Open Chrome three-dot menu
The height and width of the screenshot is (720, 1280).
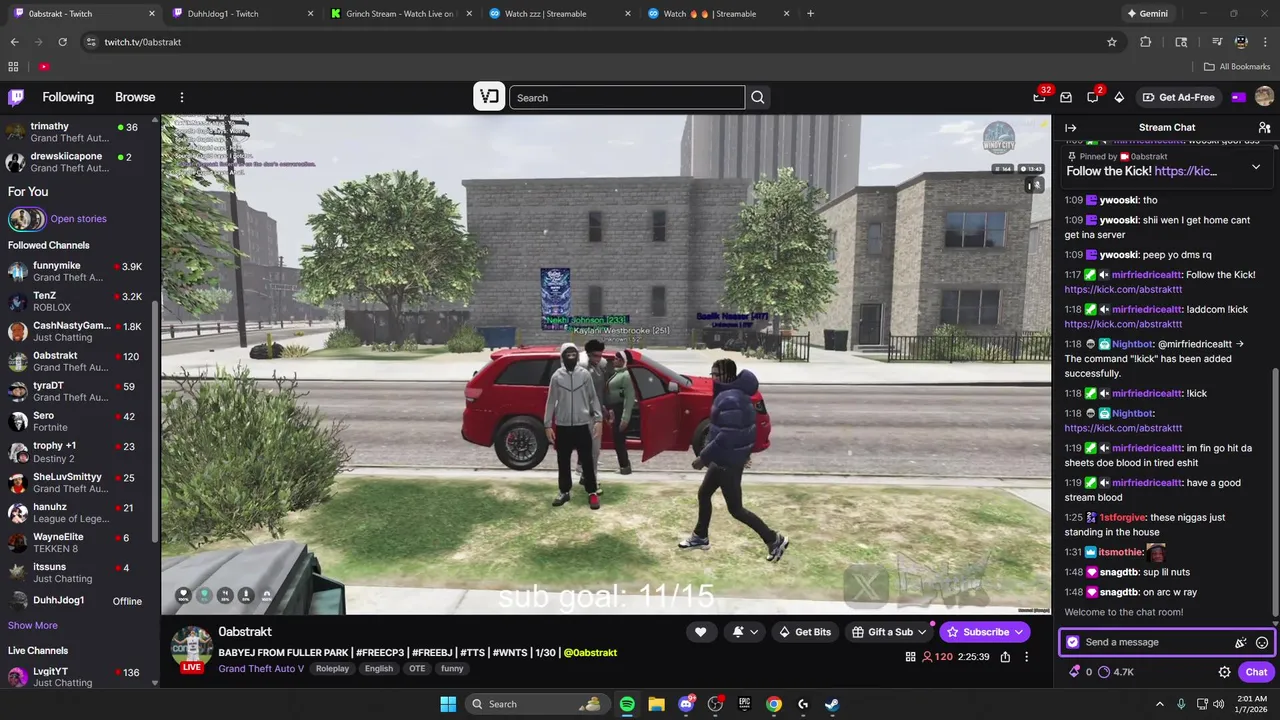[1264, 42]
